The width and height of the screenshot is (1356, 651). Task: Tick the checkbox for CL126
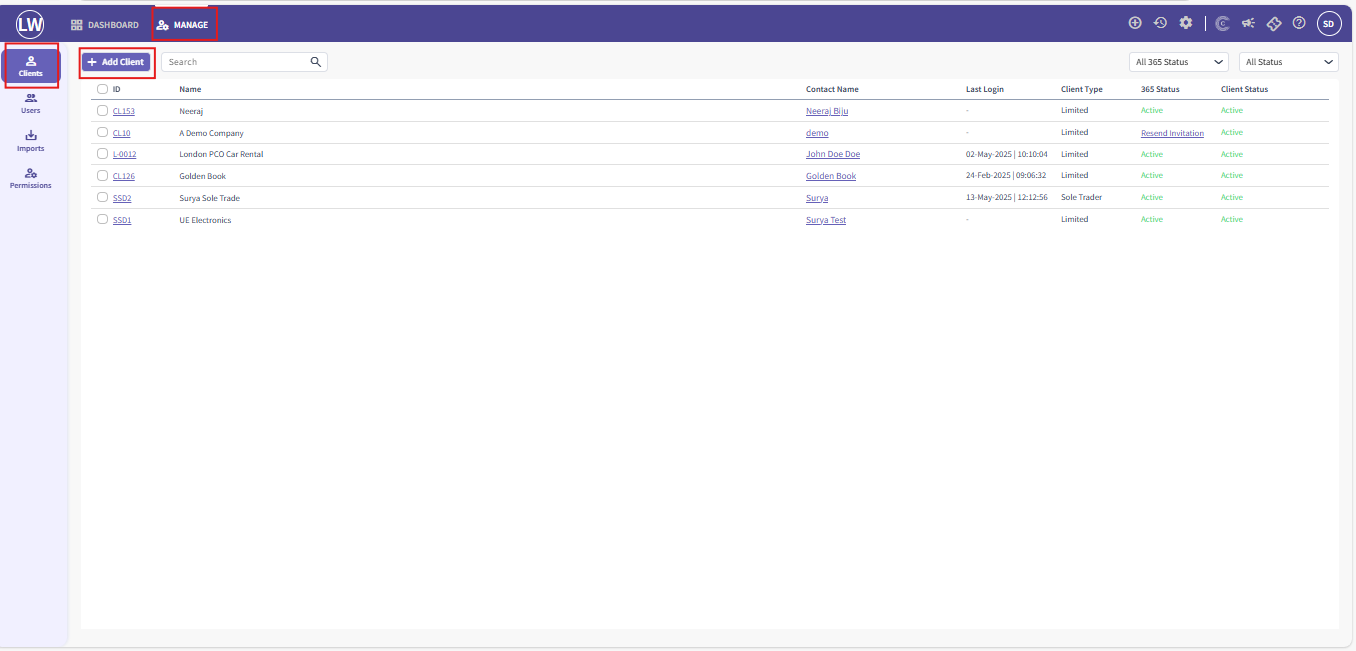(102, 176)
